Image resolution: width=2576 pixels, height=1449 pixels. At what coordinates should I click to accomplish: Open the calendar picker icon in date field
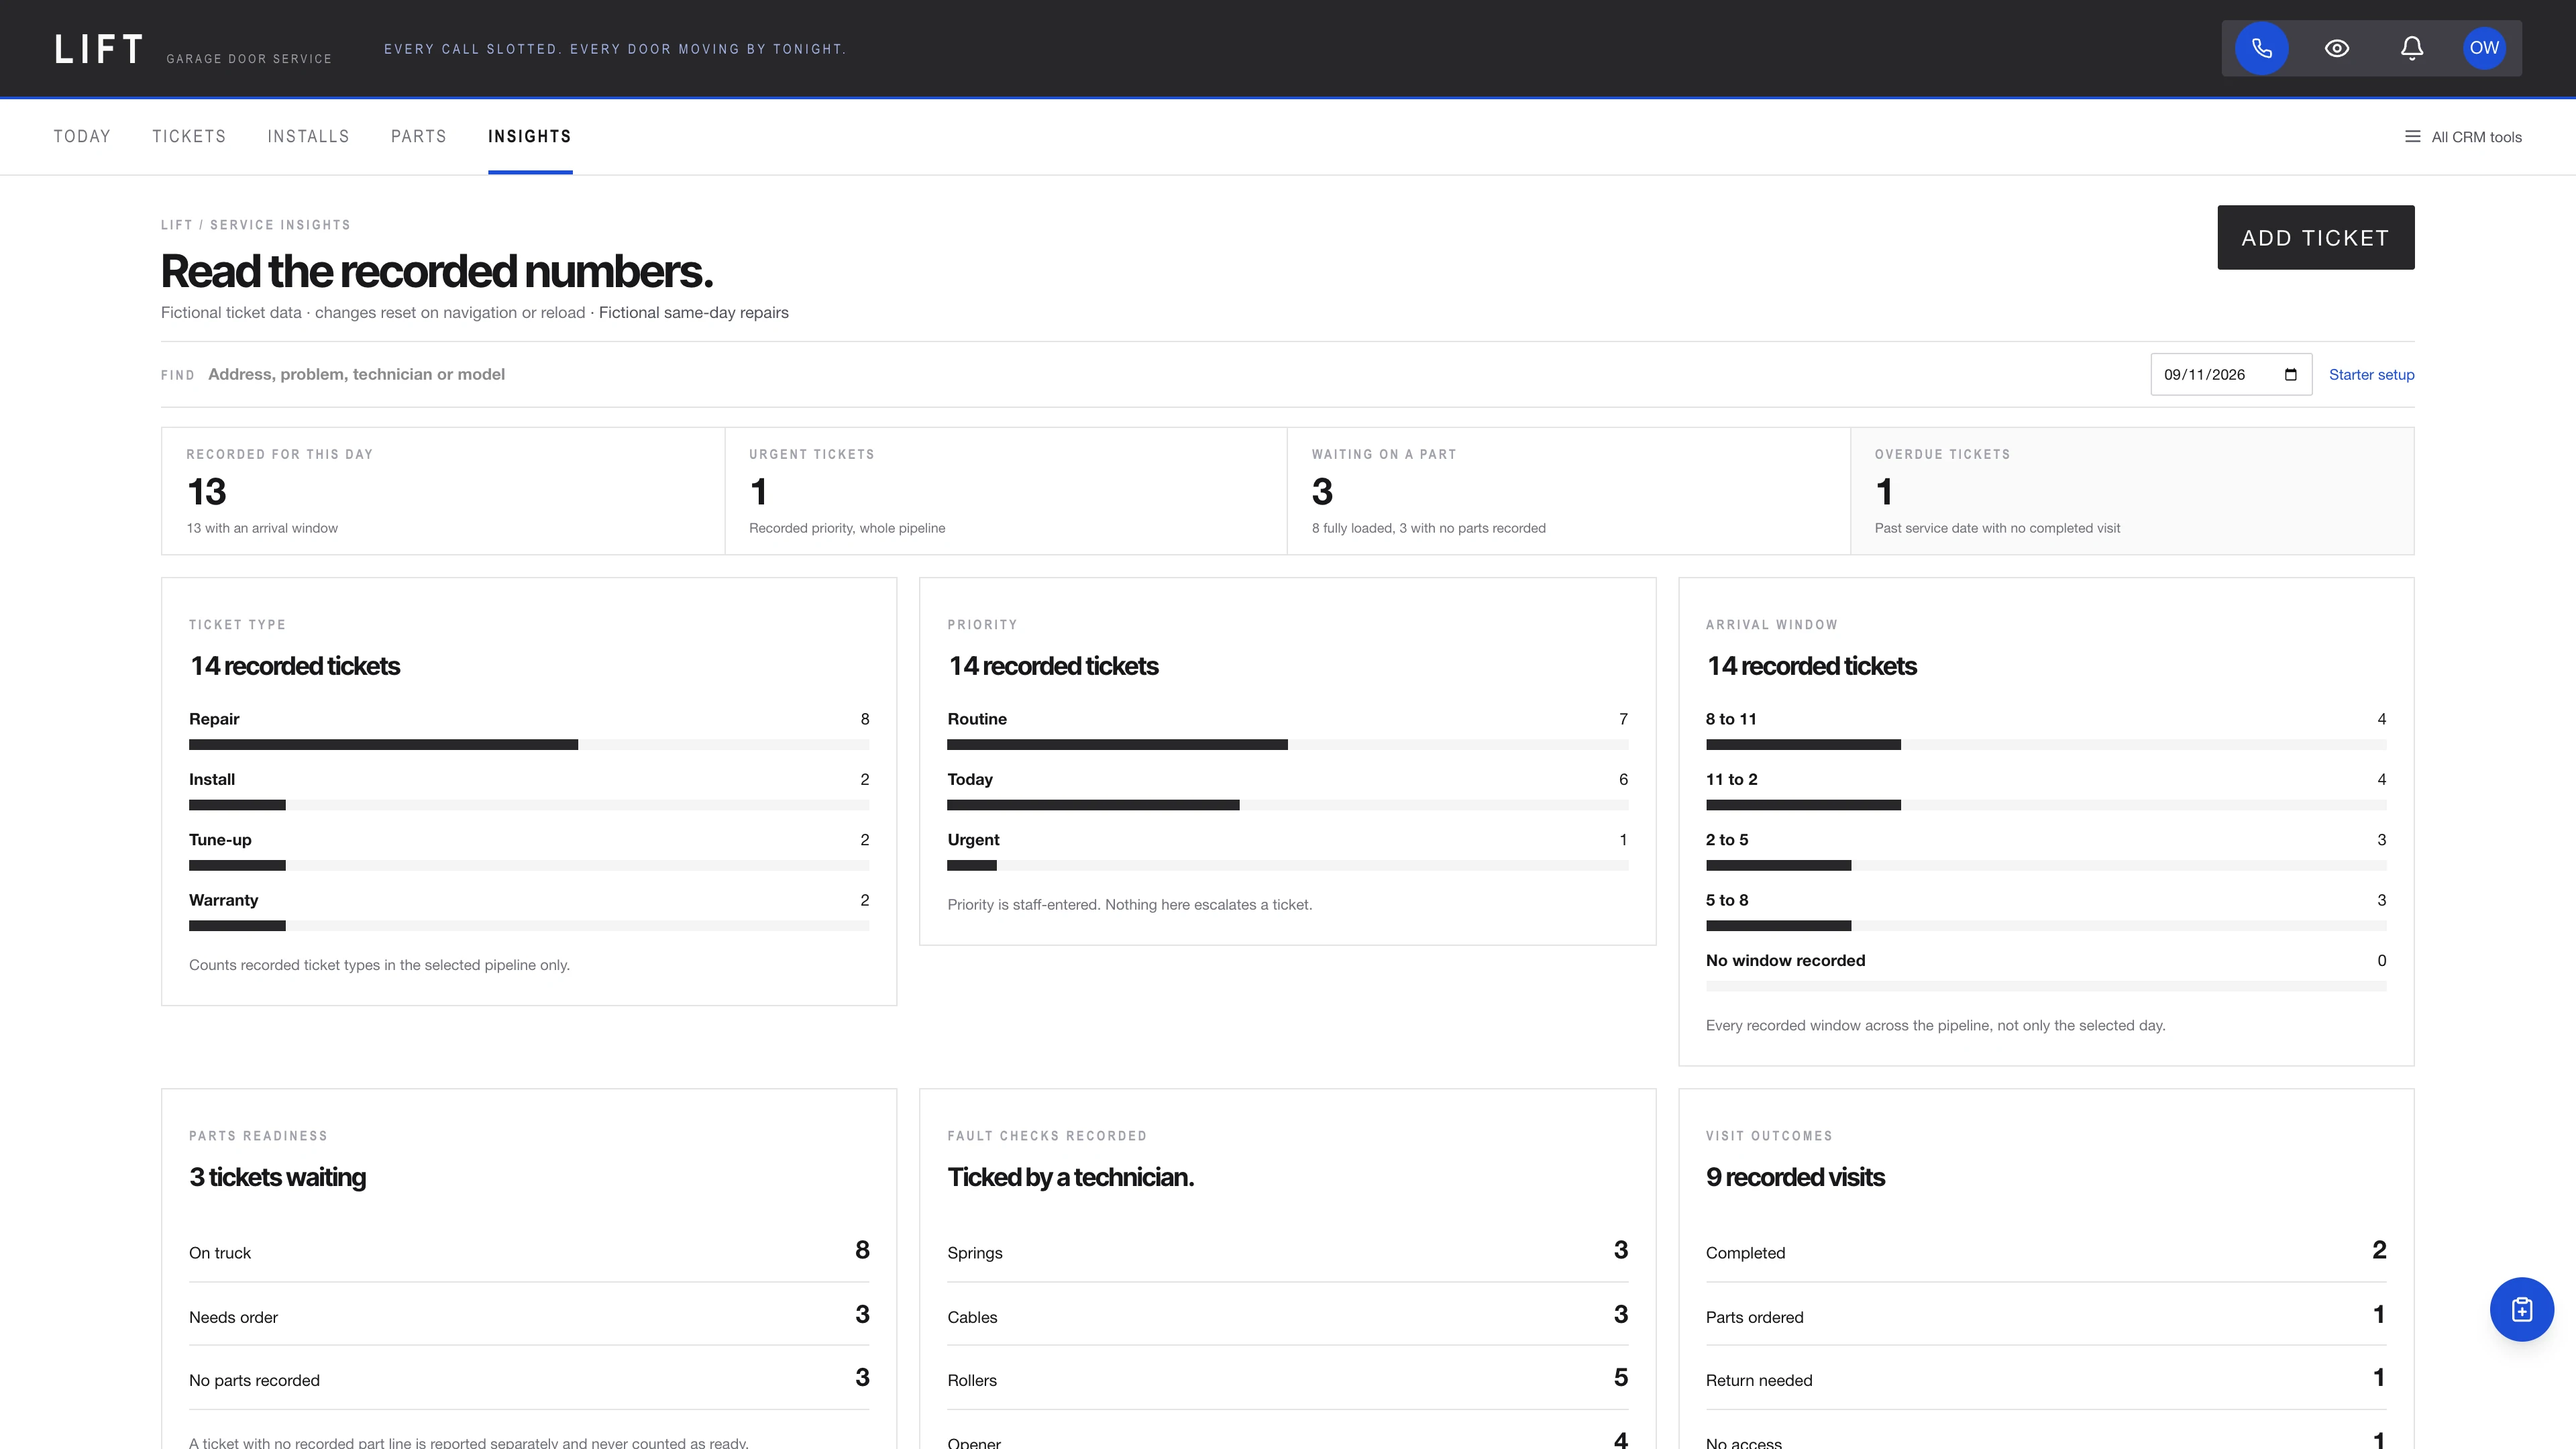click(2290, 375)
